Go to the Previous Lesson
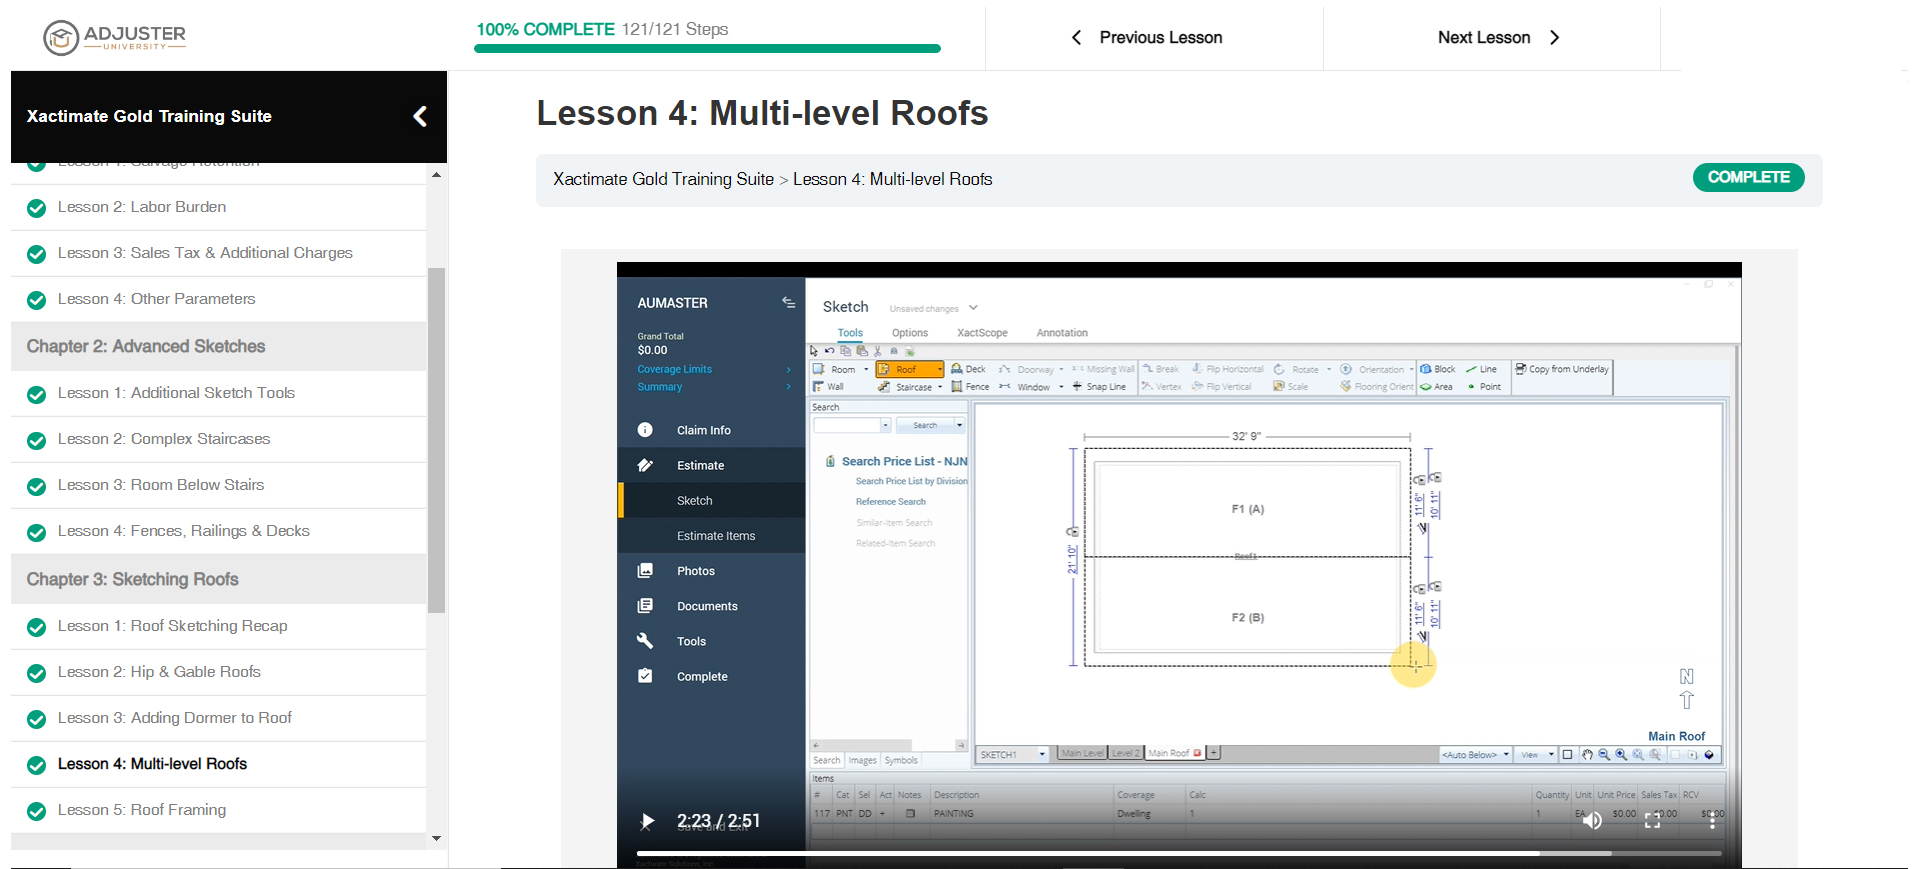The image size is (1920, 869). point(1147,38)
